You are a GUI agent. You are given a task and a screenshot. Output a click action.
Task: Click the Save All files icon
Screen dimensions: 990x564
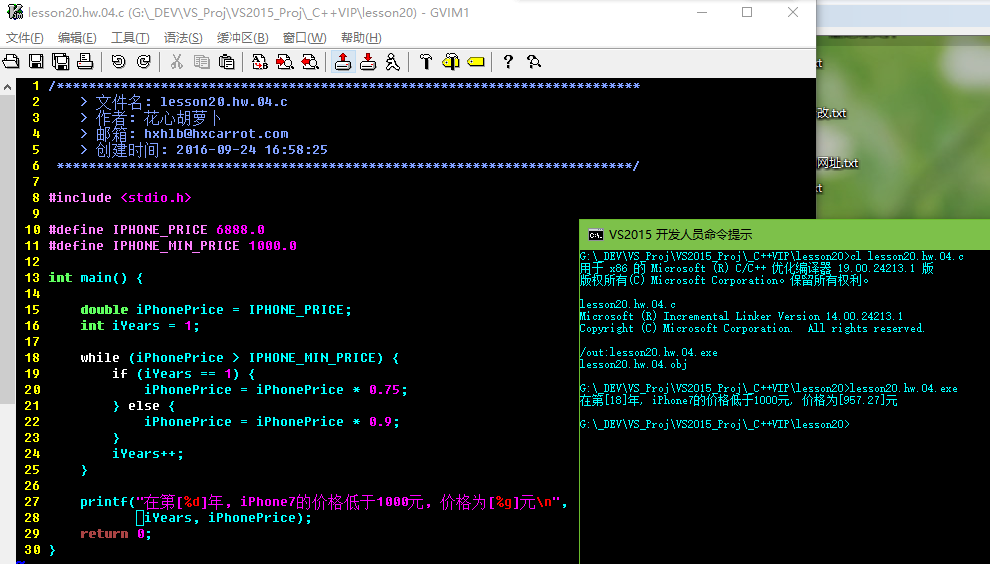pos(61,62)
